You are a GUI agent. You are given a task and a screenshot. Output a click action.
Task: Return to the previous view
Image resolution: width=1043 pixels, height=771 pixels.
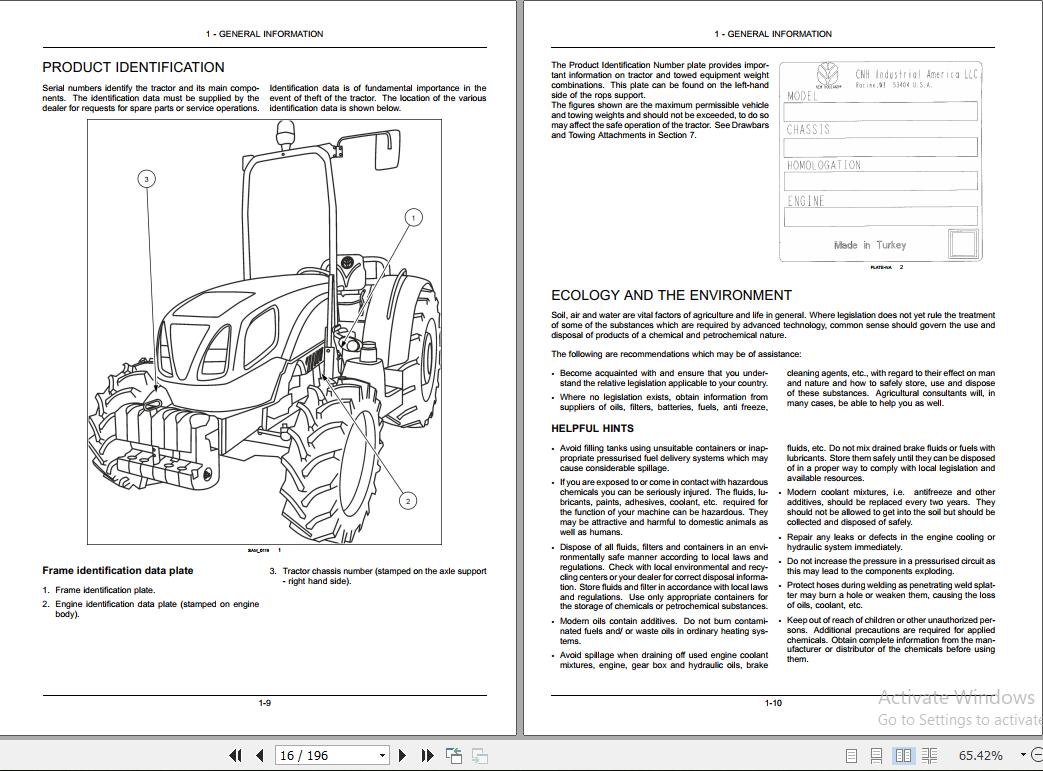pyautogui.click(x=453, y=755)
